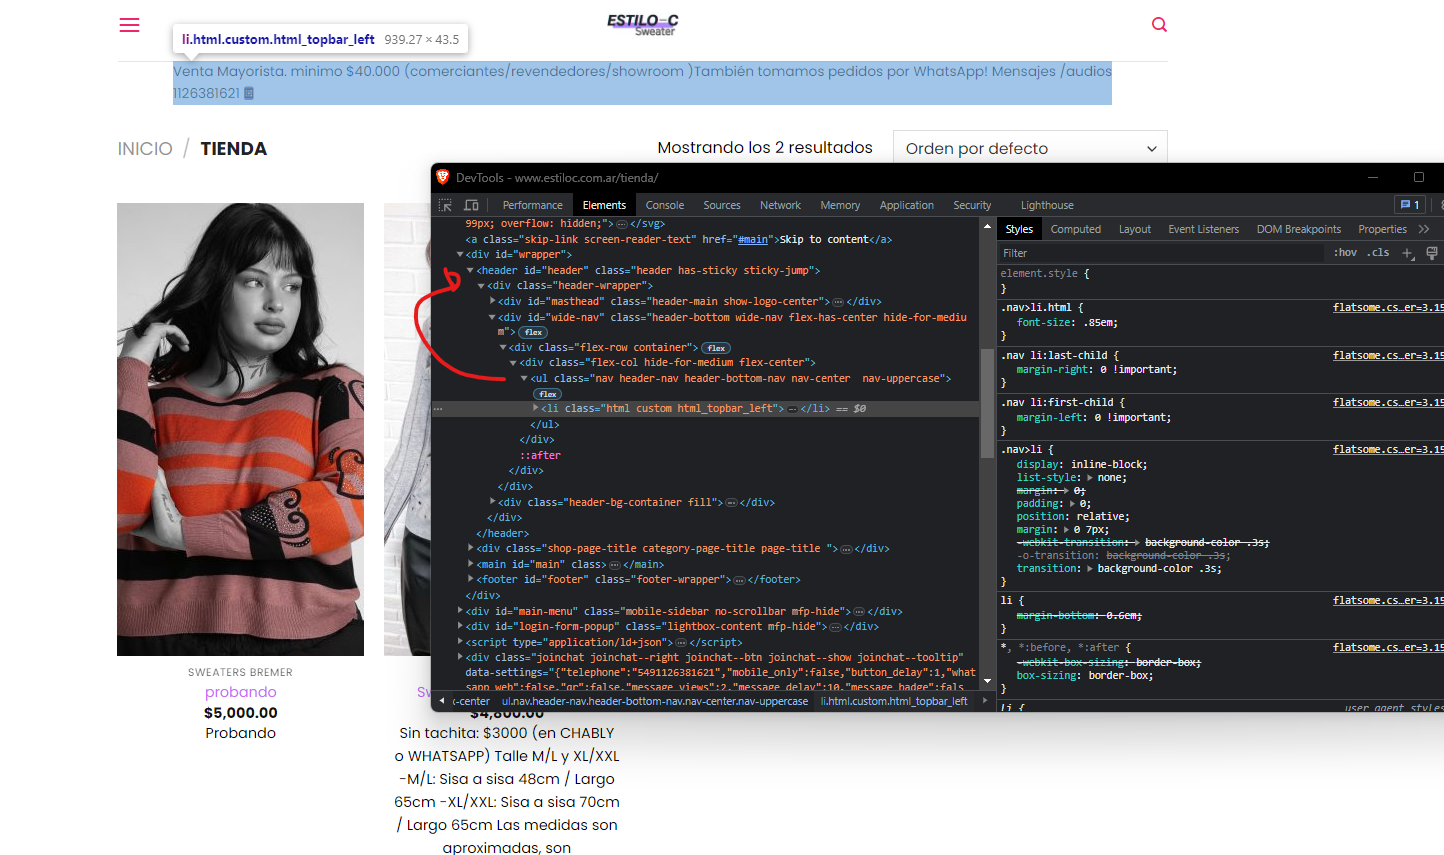Click the pink search icon on the website
Image resolution: width=1444 pixels, height=855 pixels.
coord(1159,25)
